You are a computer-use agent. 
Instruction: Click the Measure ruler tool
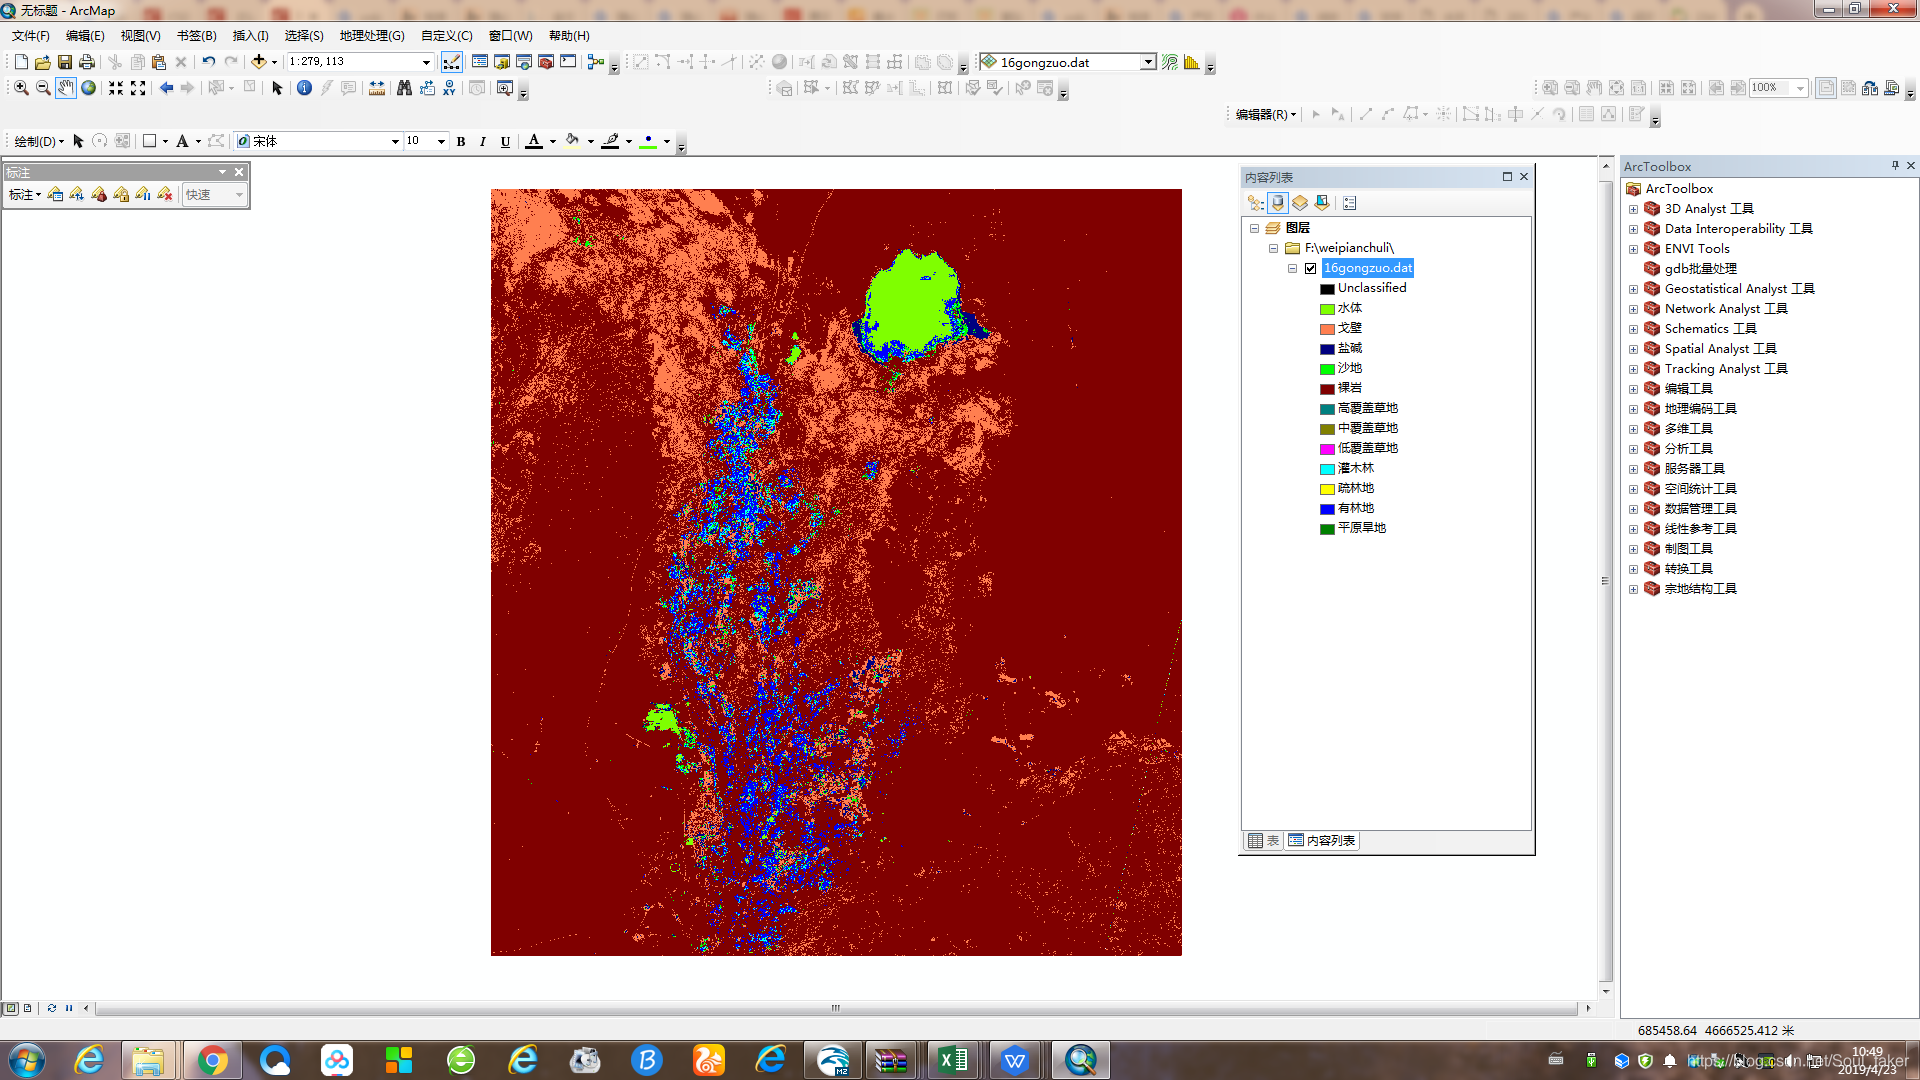click(x=377, y=88)
